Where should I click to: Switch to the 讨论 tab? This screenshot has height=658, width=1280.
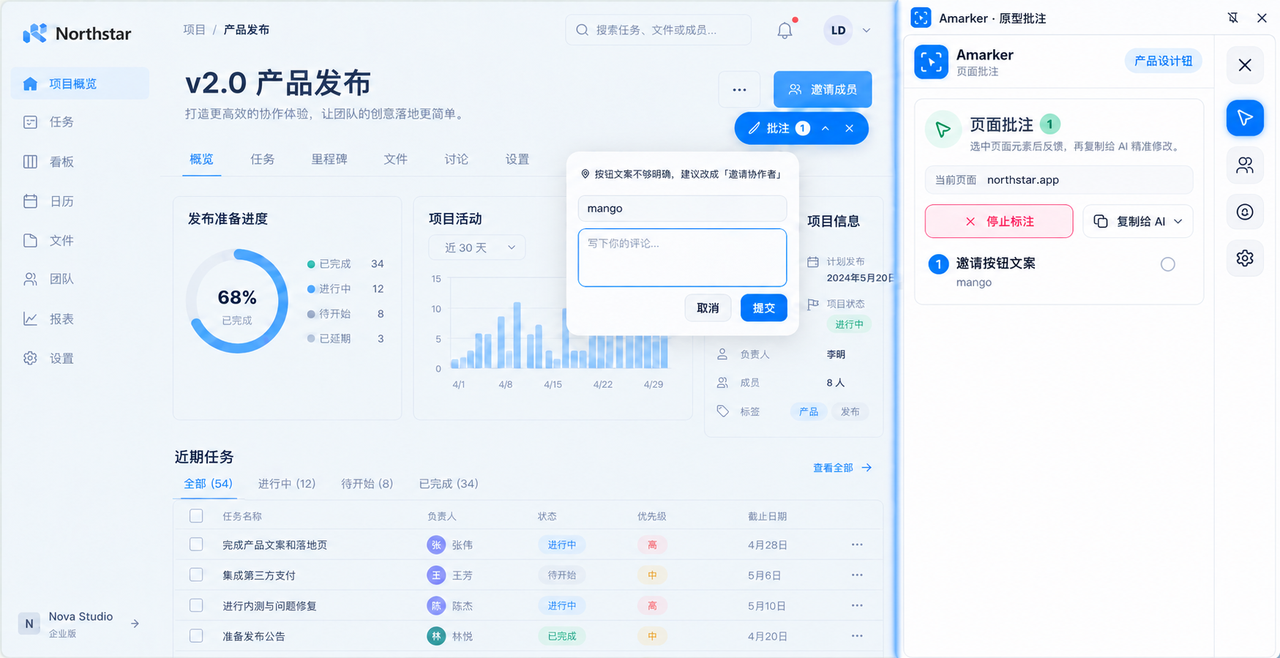click(456, 159)
